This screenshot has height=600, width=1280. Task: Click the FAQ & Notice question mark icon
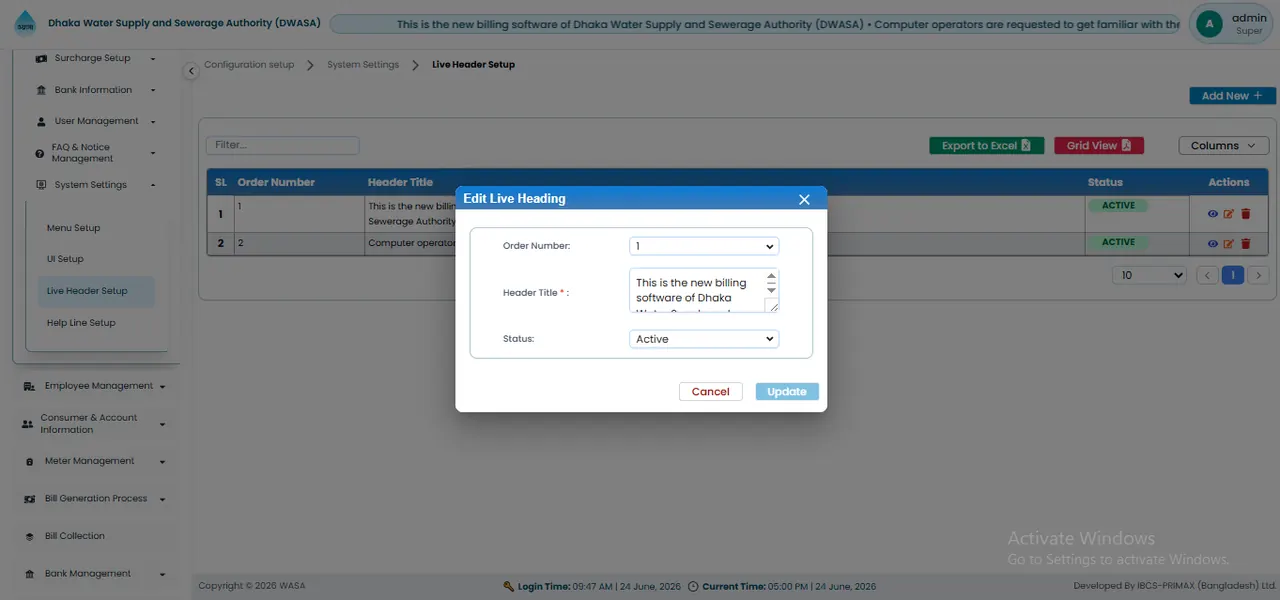tap(40, 153)
